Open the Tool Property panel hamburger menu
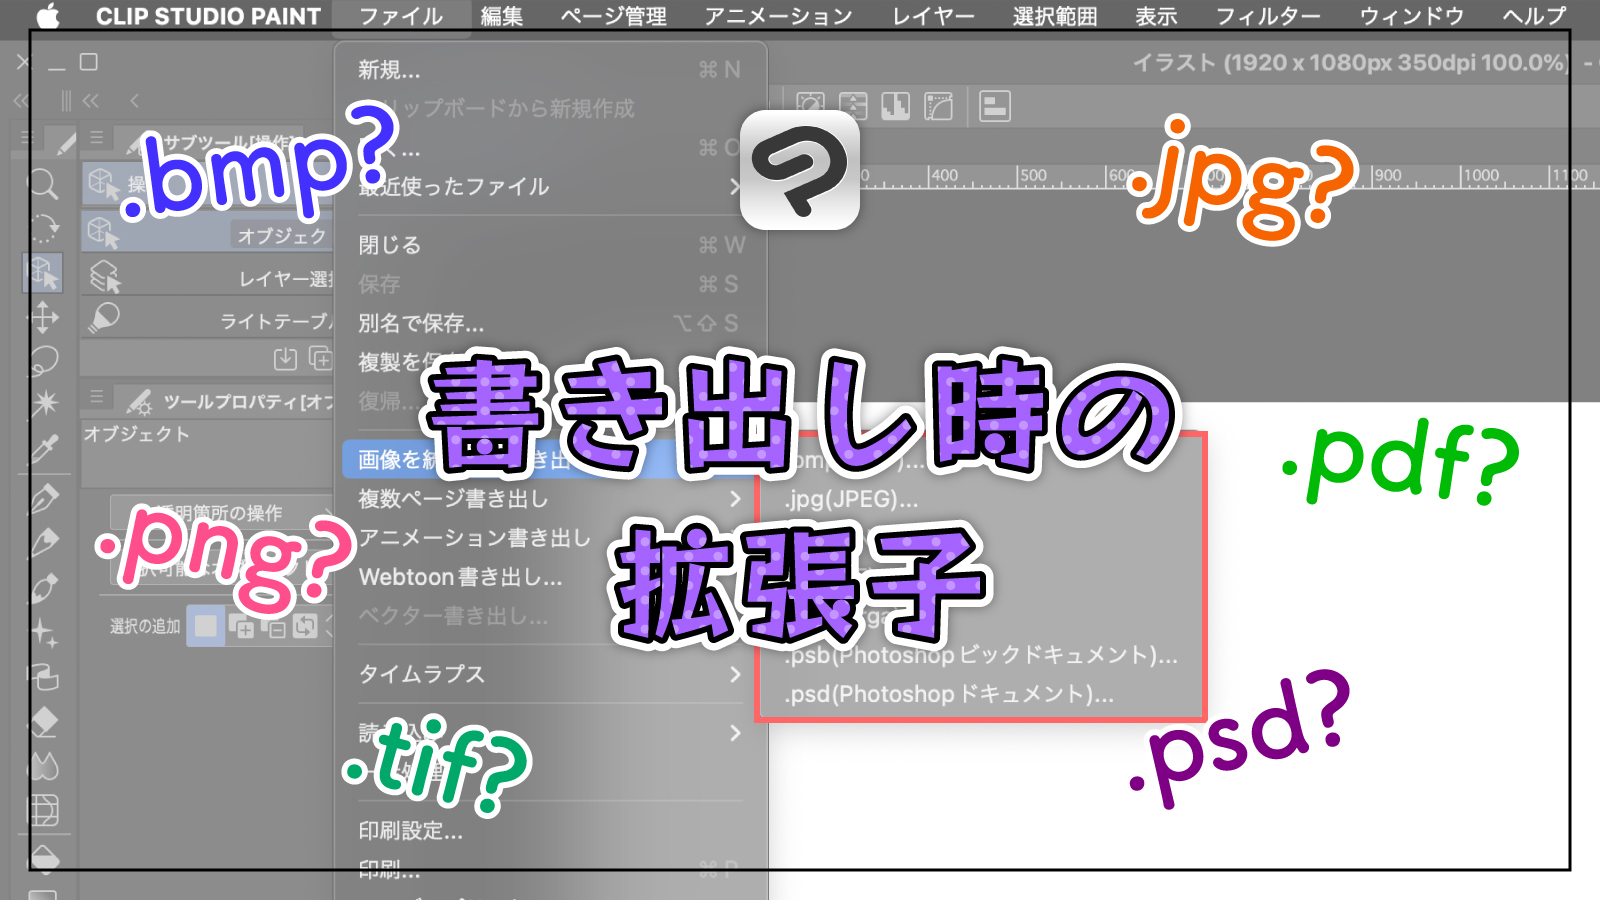The width and height of the screenshot is (1600, 900). point(96,397)
